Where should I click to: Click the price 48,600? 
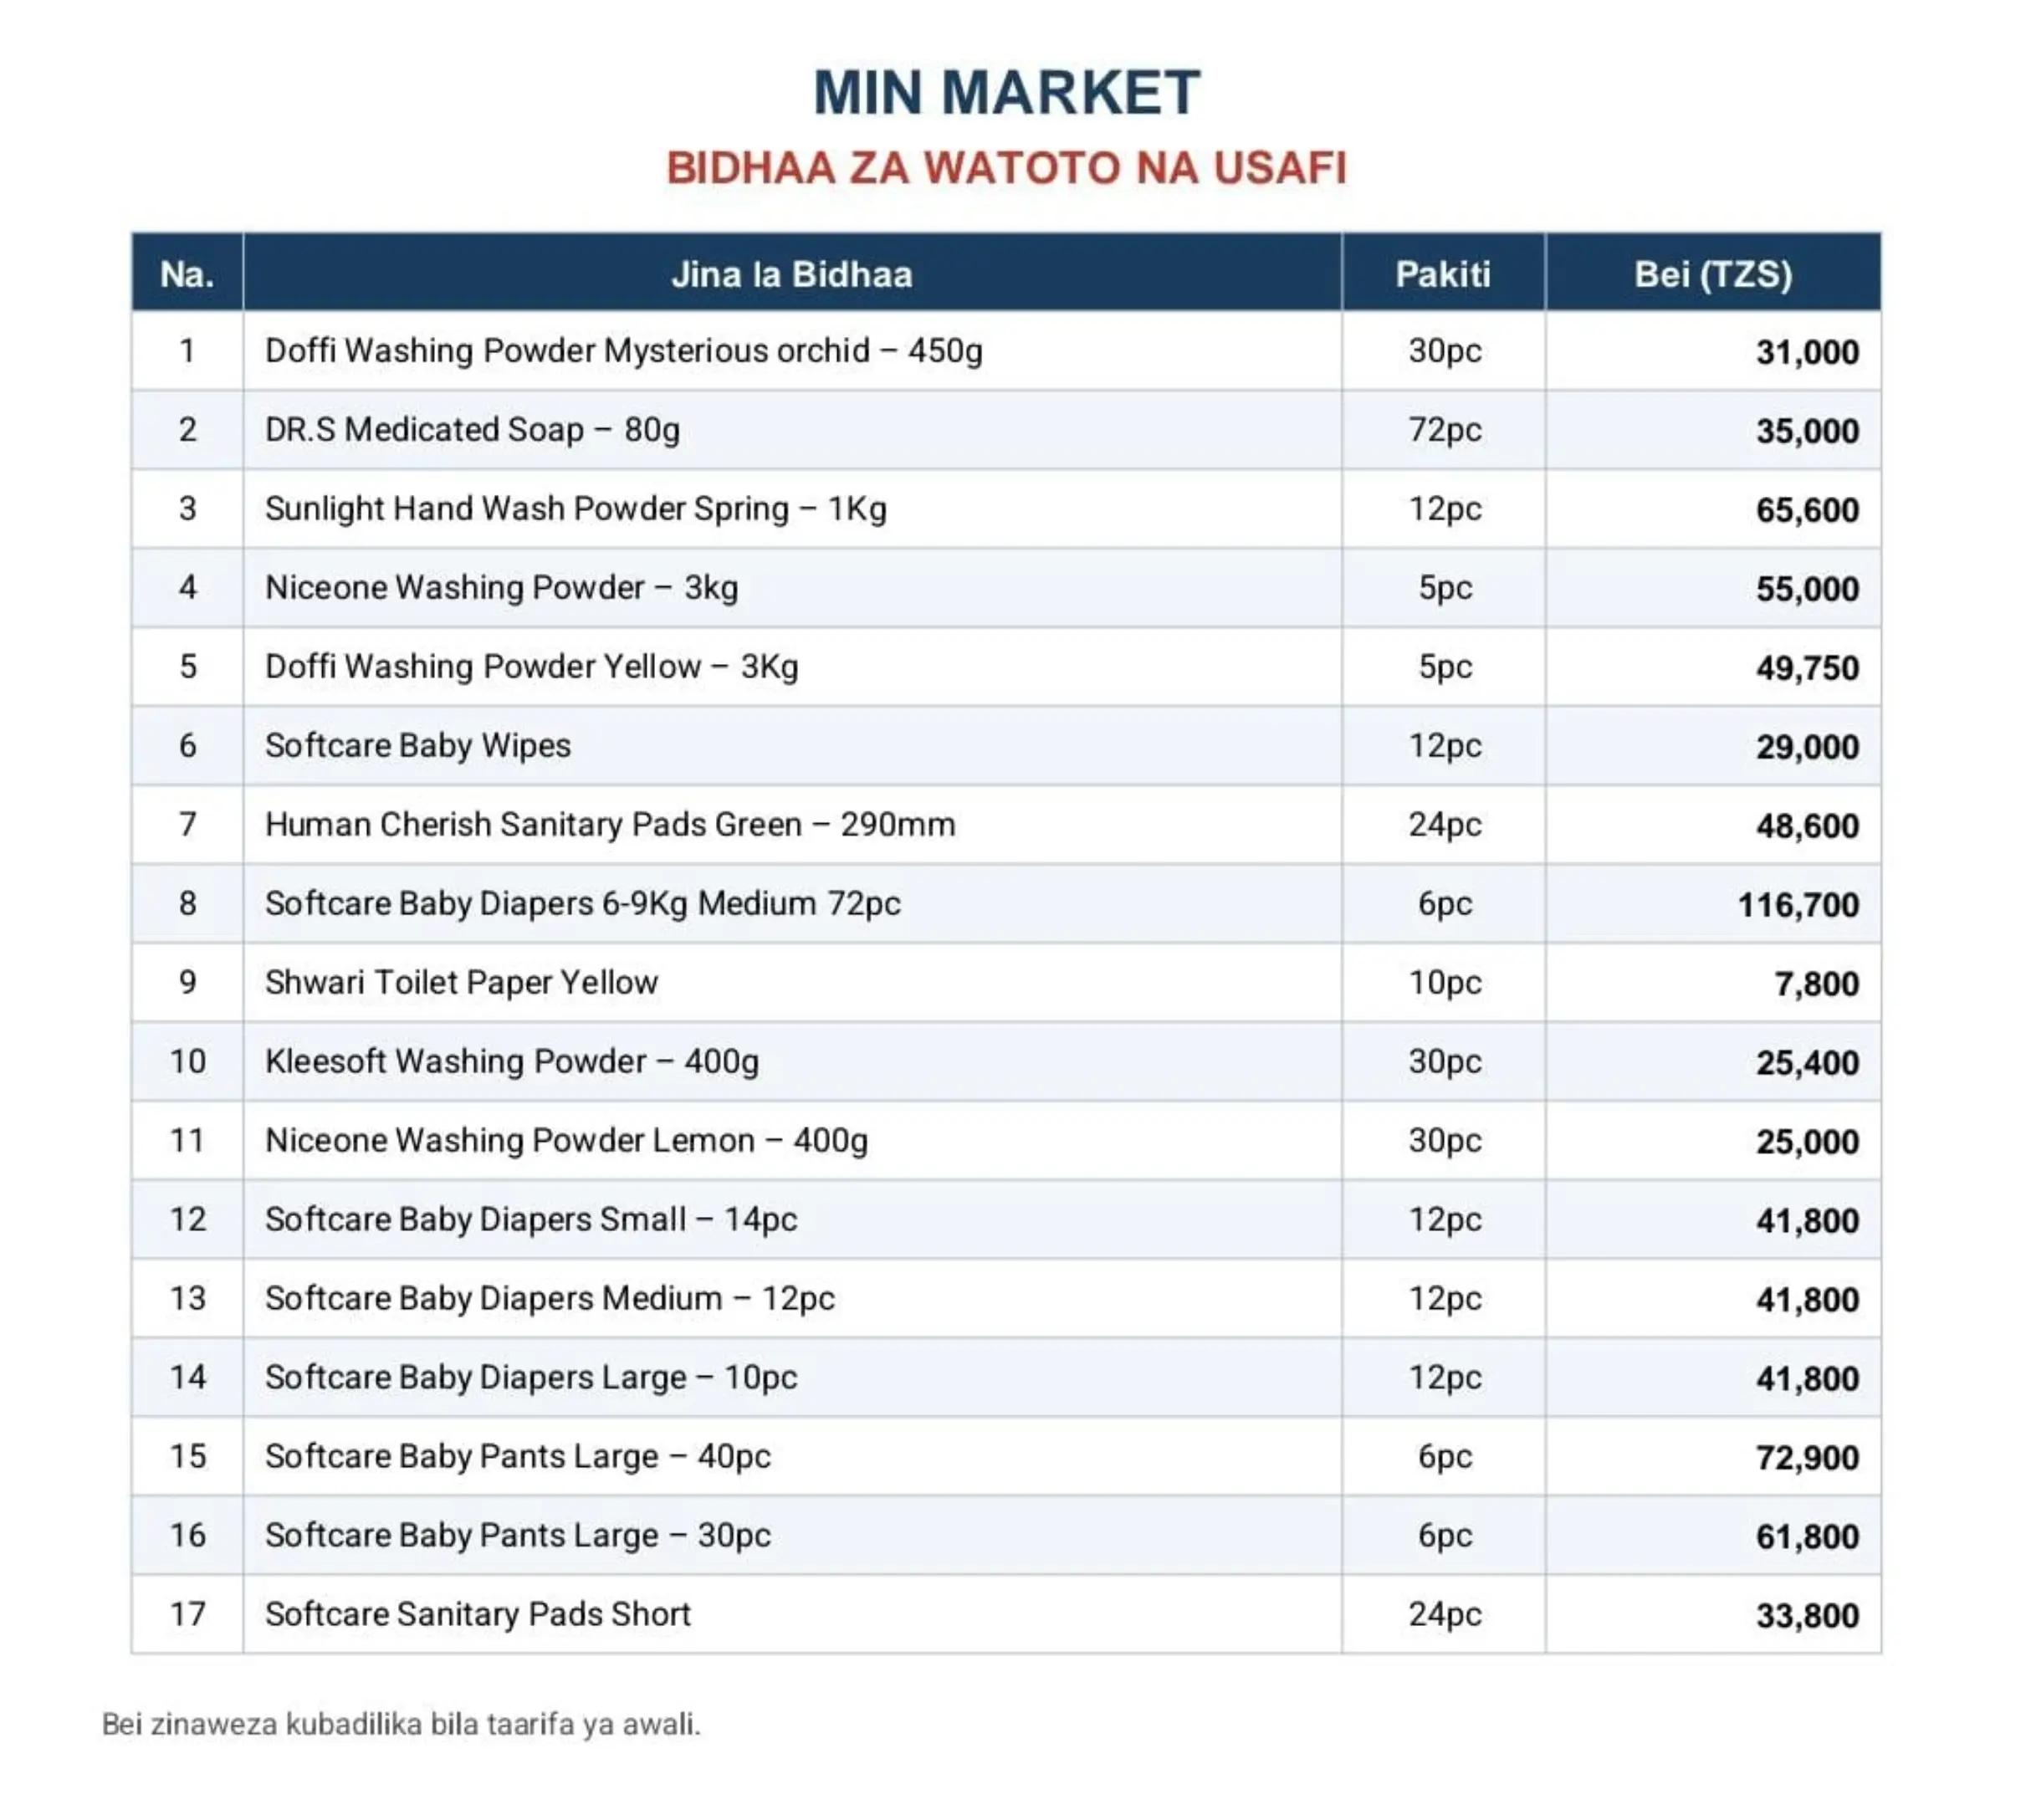point(1807,826)
